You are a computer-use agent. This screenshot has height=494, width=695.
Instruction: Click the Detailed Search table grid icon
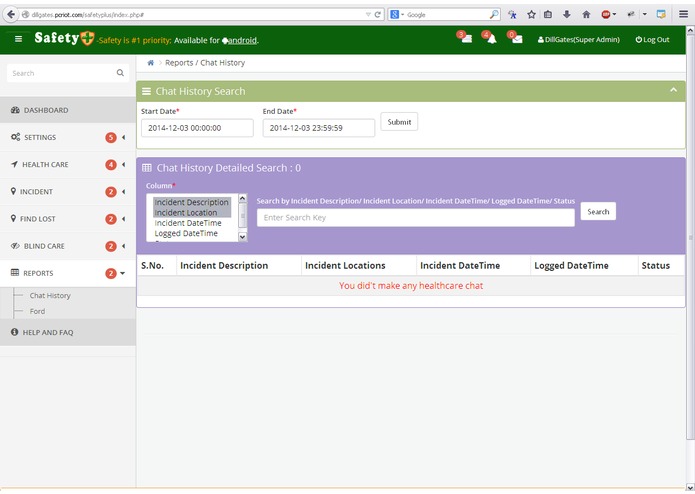pos(147,168)
